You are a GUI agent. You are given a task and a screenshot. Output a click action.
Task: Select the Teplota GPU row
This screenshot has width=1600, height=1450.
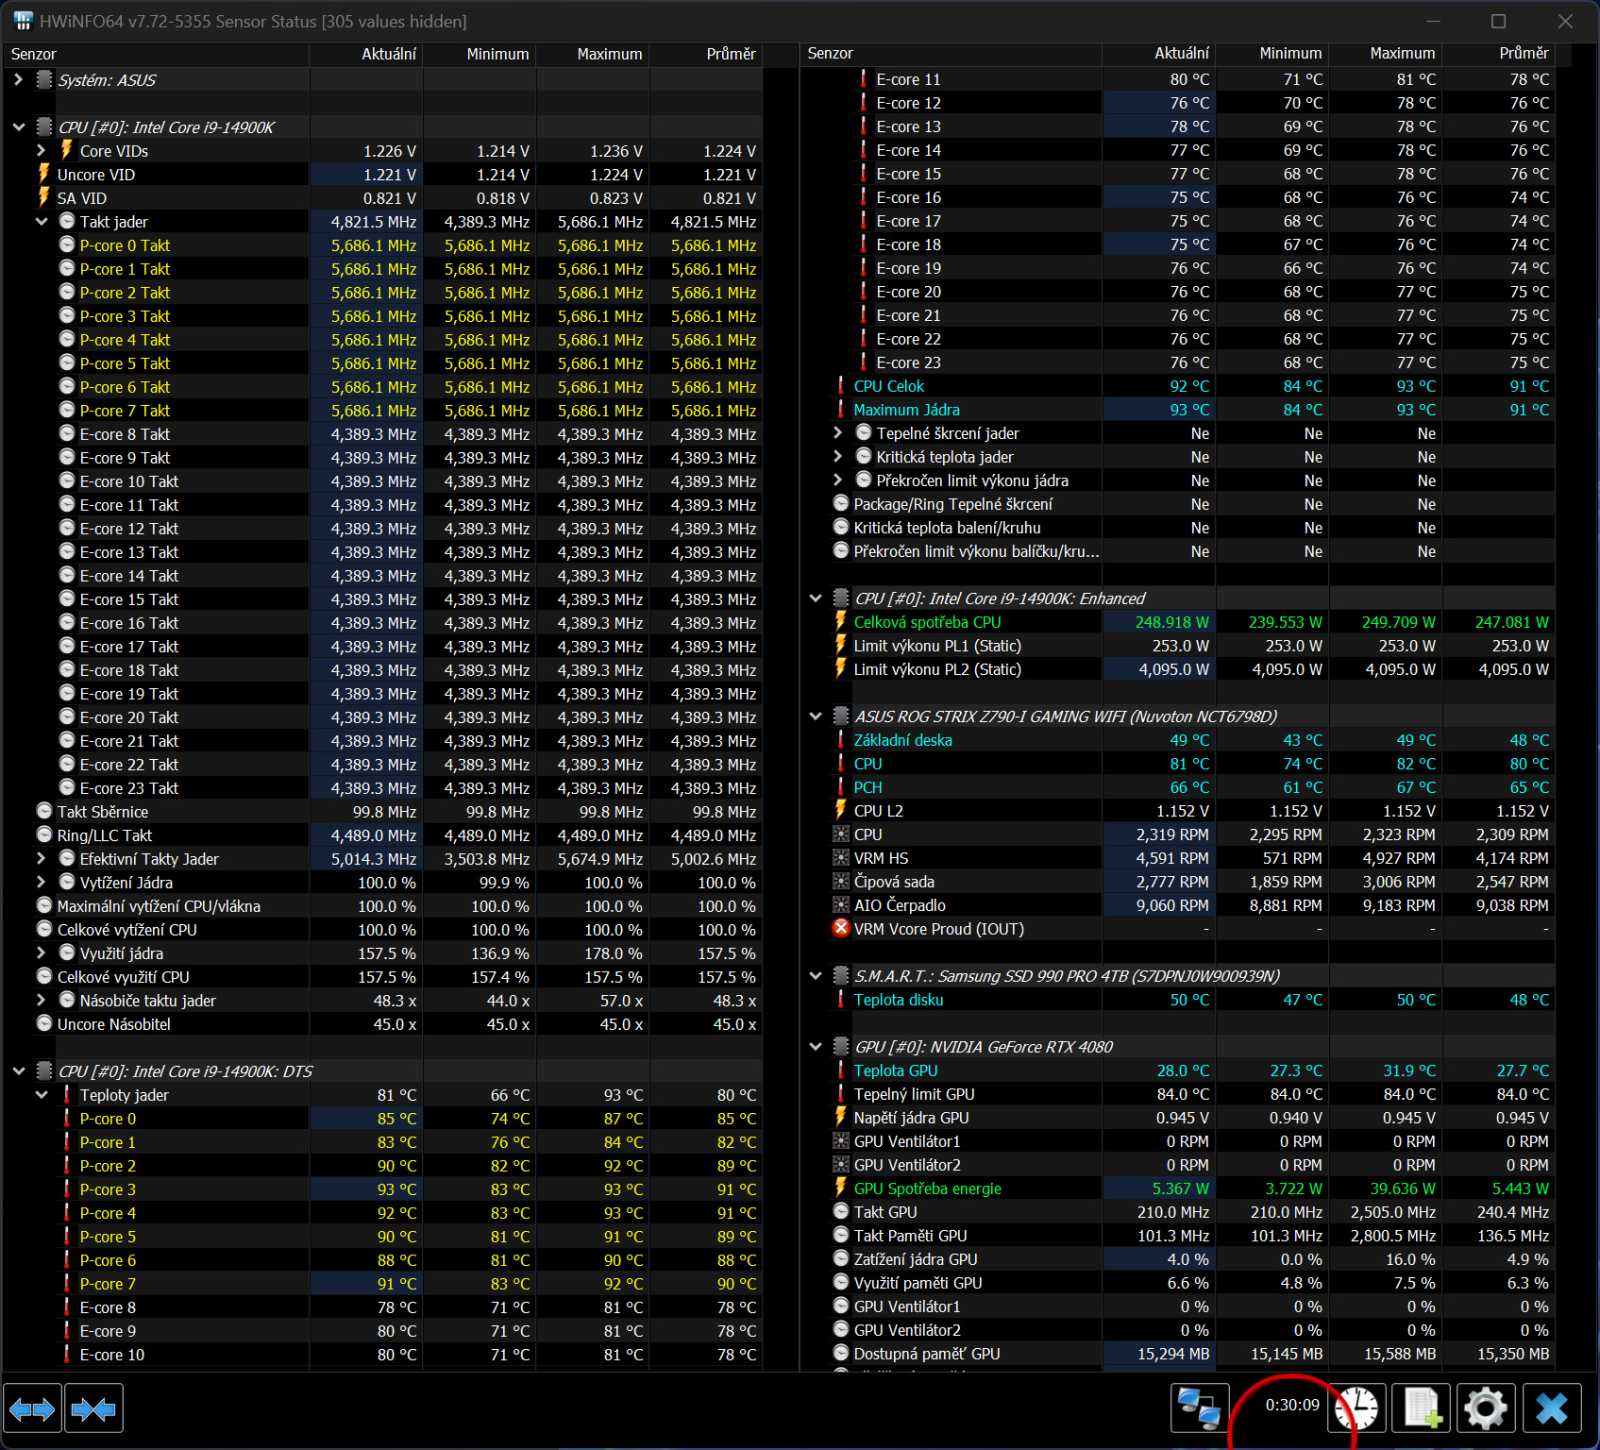1179,1071
